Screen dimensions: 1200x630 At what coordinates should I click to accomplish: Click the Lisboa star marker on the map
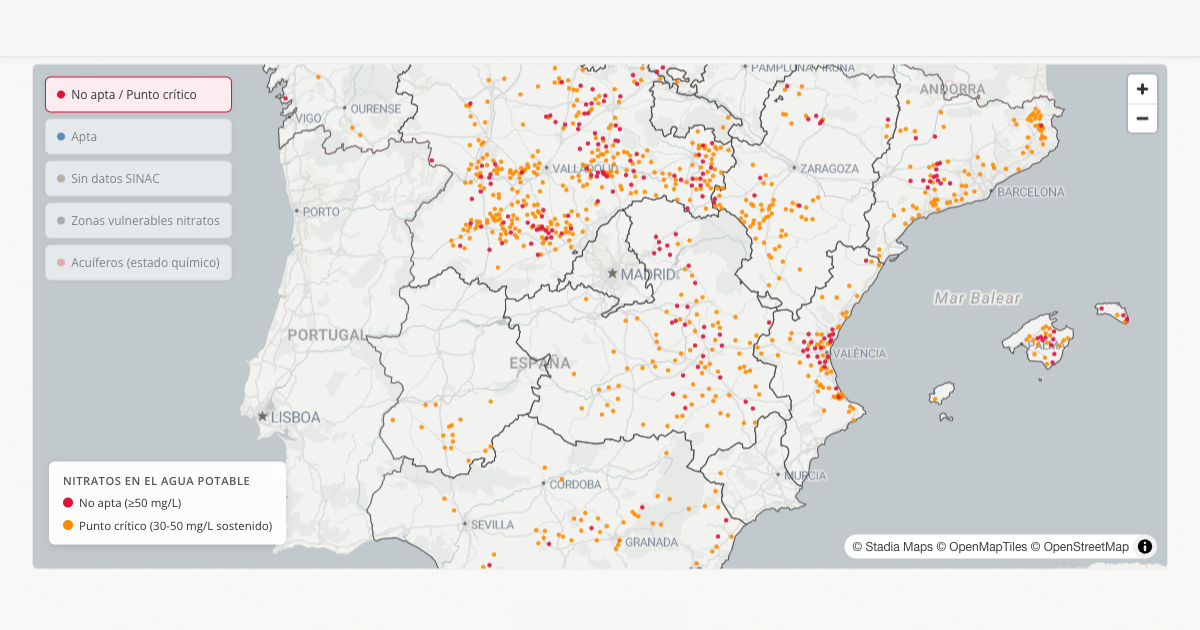pyautogui.click(x=264, y=415)
